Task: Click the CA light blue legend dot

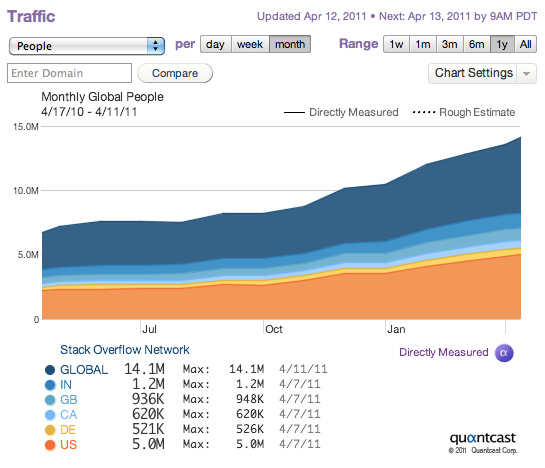Action: (50, 415)
